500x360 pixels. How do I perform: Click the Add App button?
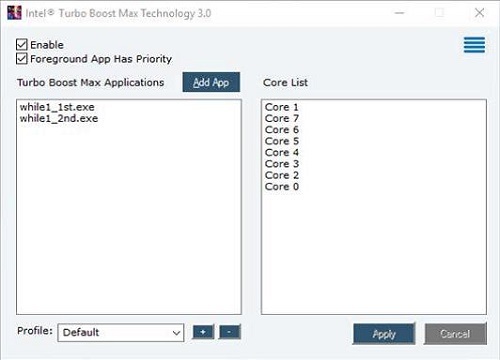coord(211,82)
